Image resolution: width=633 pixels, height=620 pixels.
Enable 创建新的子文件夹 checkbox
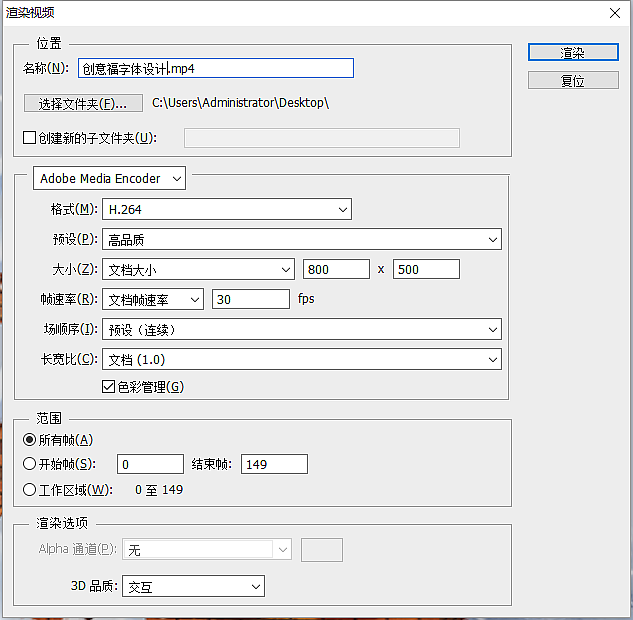[29, 138]
